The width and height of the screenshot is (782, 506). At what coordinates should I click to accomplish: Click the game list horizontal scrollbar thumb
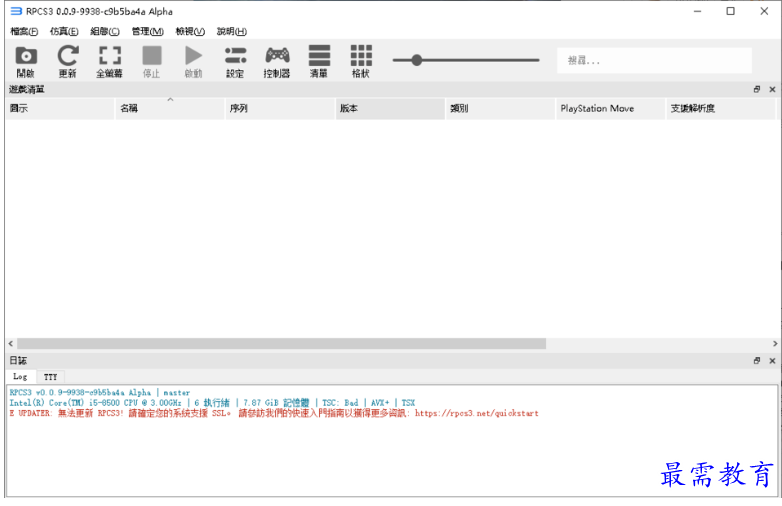282,343
